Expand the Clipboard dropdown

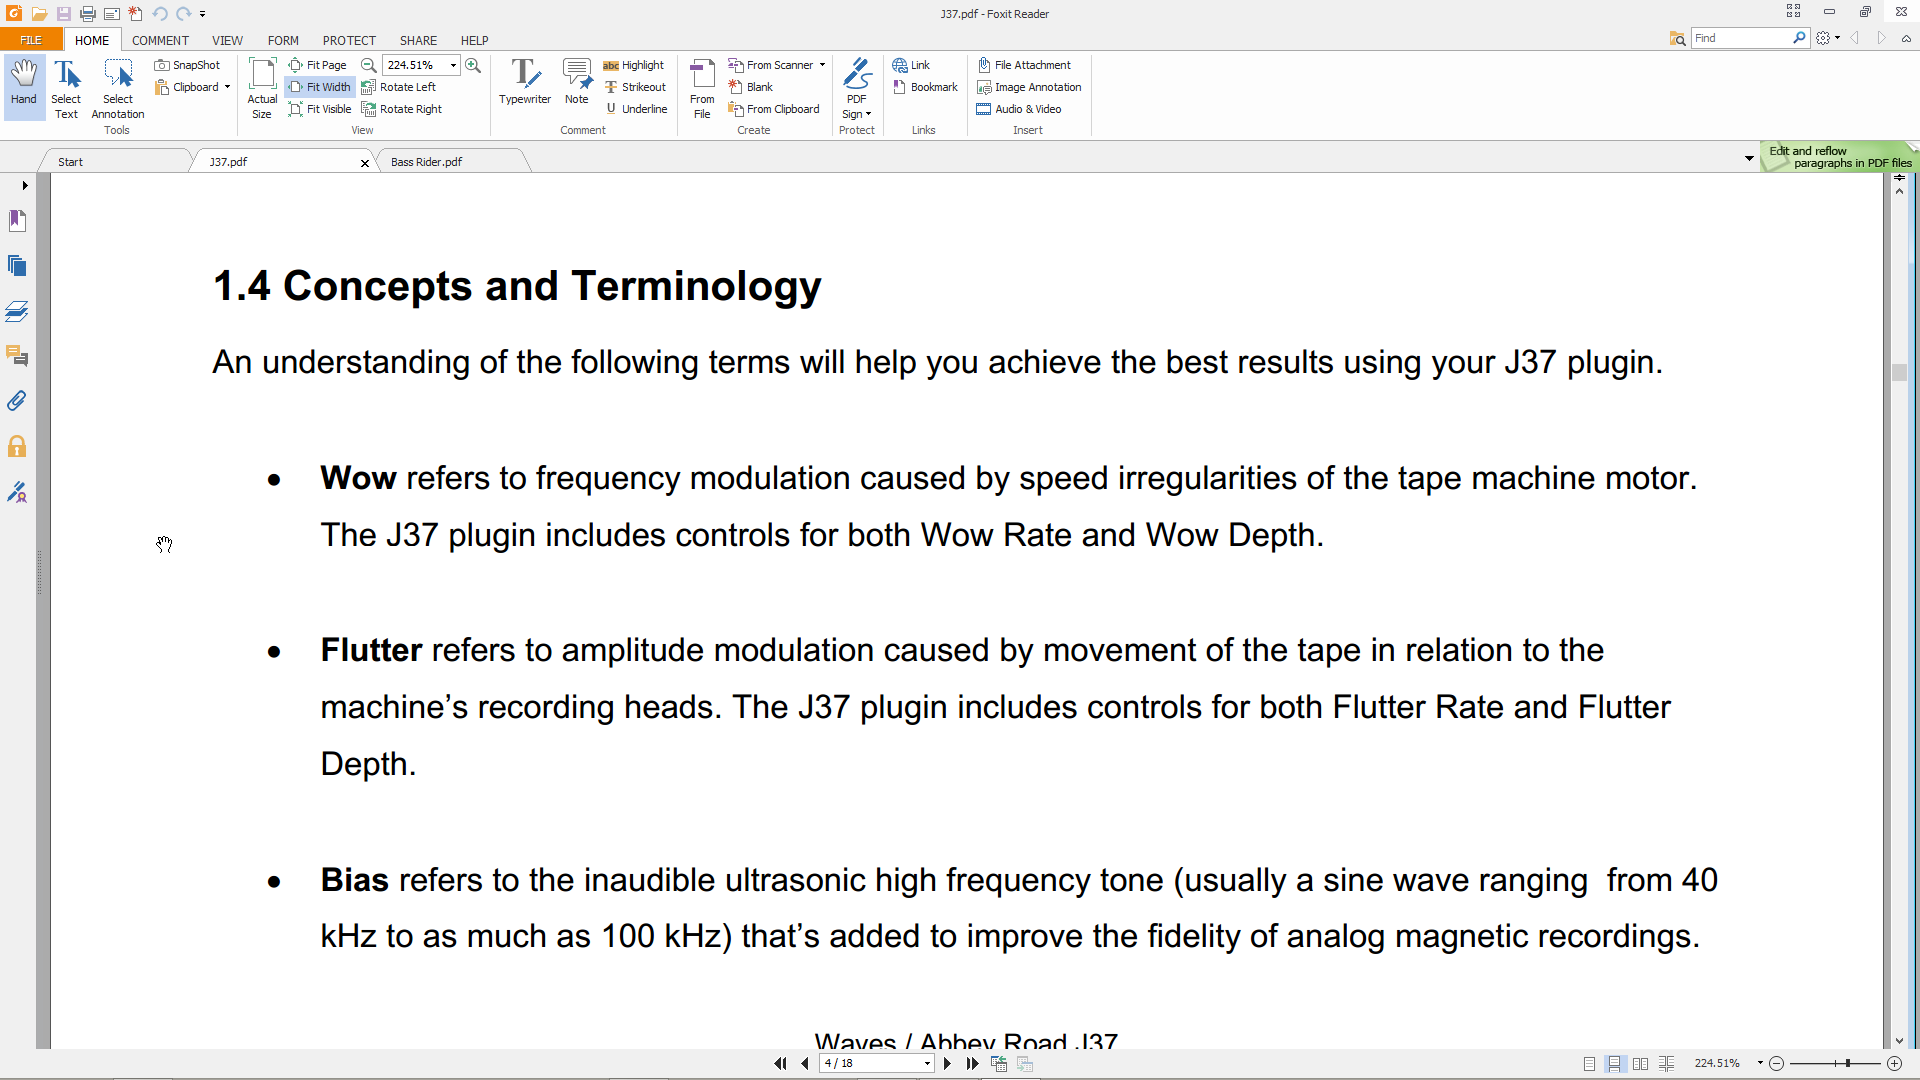(227, 87)
